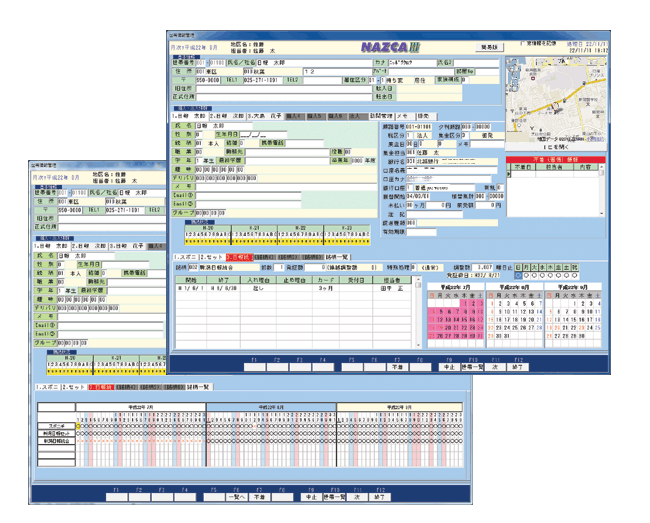Image resolution: width=650 pixels, height=523 pixels.
Task: Click day 25 in the 平成22年 9月 calendar
Action: tap(598, 327)
